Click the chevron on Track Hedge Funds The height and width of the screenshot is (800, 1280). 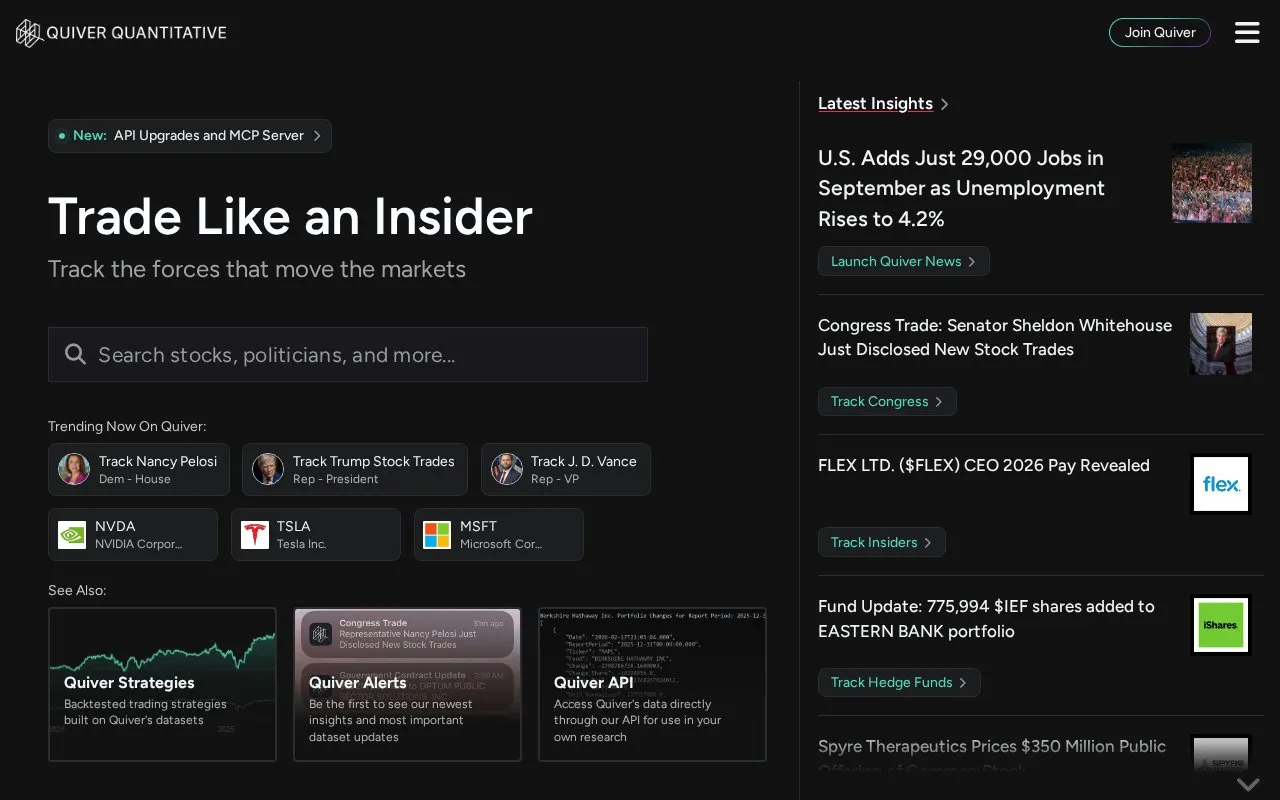pyautogui.click(x=962, y=682)
